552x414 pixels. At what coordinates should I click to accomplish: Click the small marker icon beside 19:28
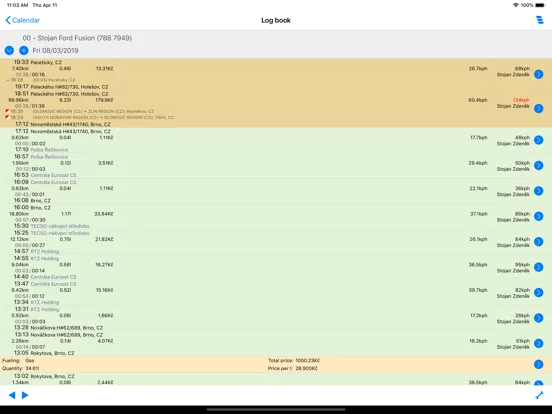pos(7,80)
